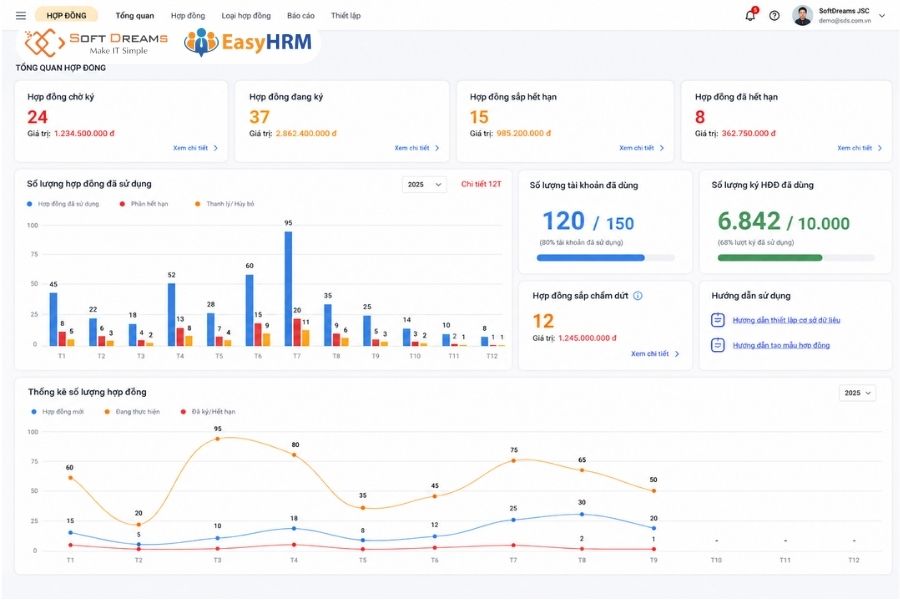Image resolution: width=900 pixels, height=600 pixels.
Task: Open the Báo cáo menu
Action: [301, 16]
